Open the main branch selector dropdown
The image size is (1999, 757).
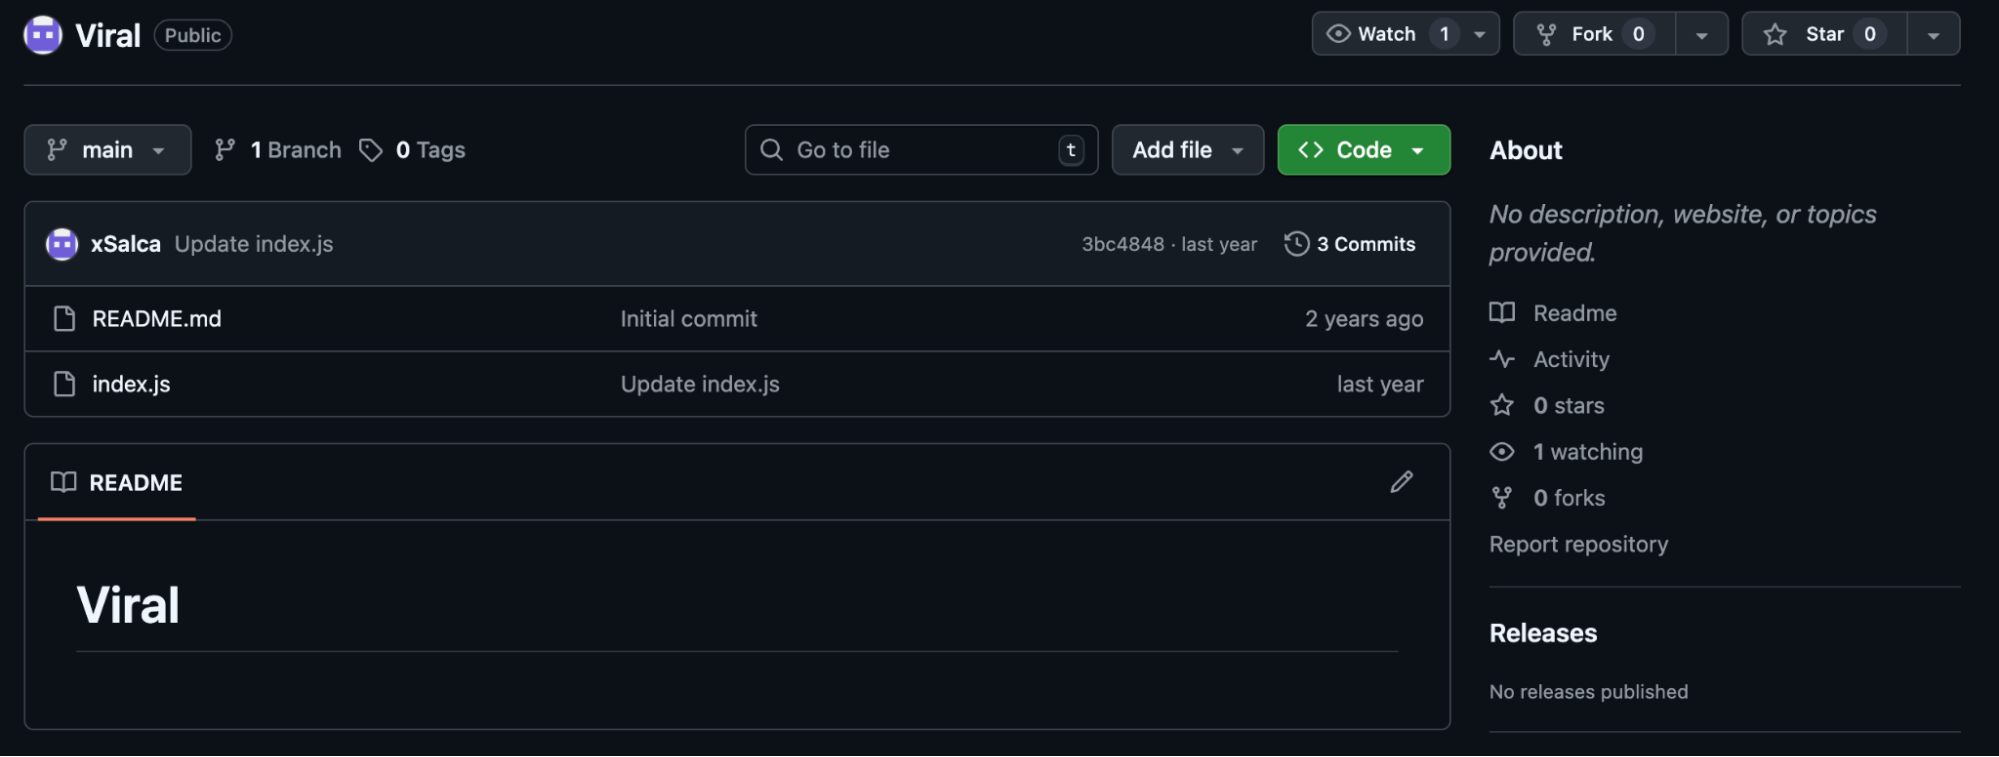(107, 150)
